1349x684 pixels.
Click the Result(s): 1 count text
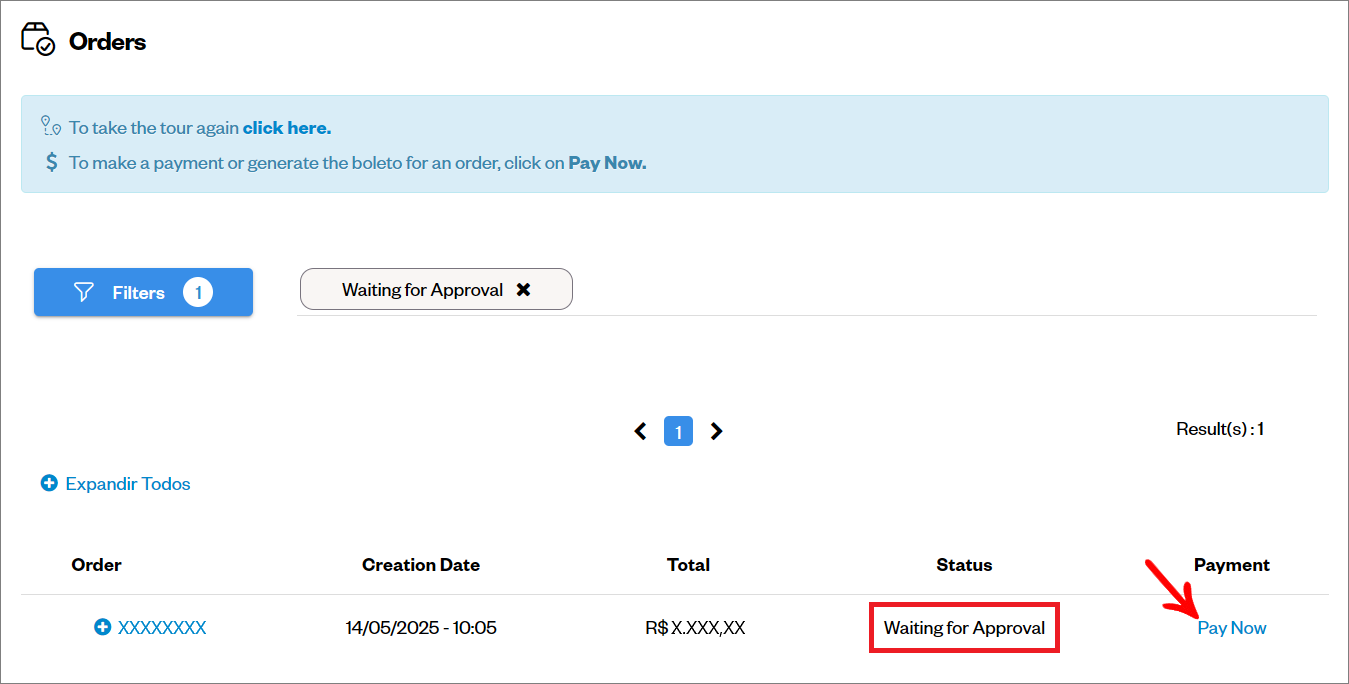pos(1220,429)
